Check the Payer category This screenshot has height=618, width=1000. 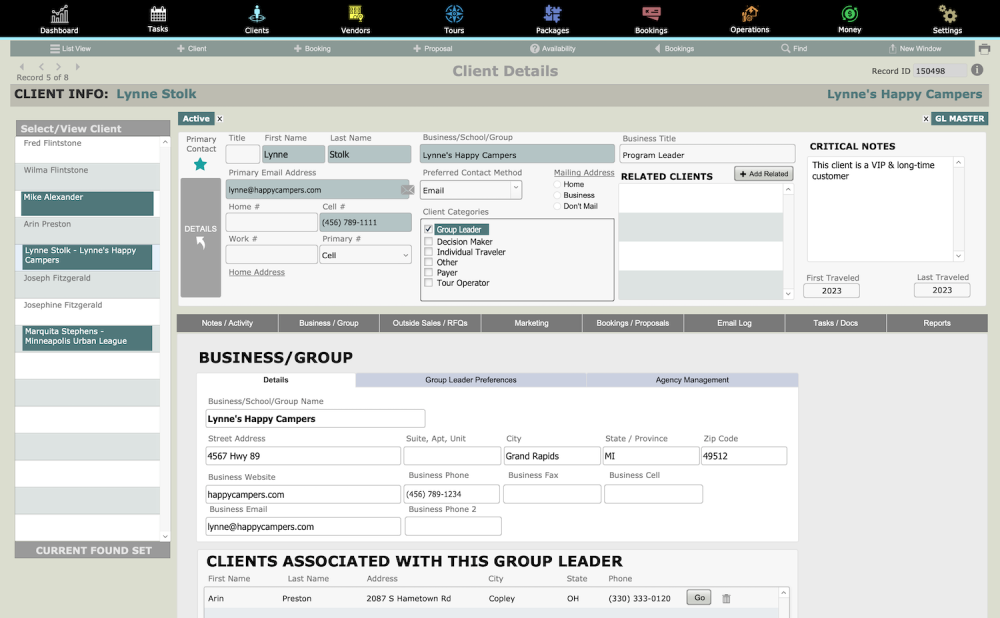429,272
